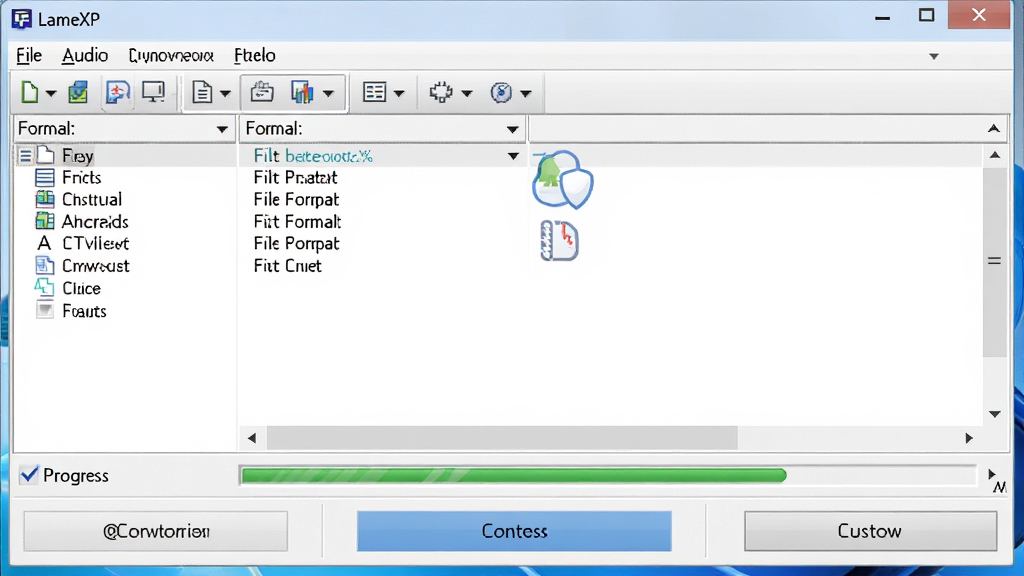Click the menu bar overflow arrow

pyautogui.click(x=934, y=56)
